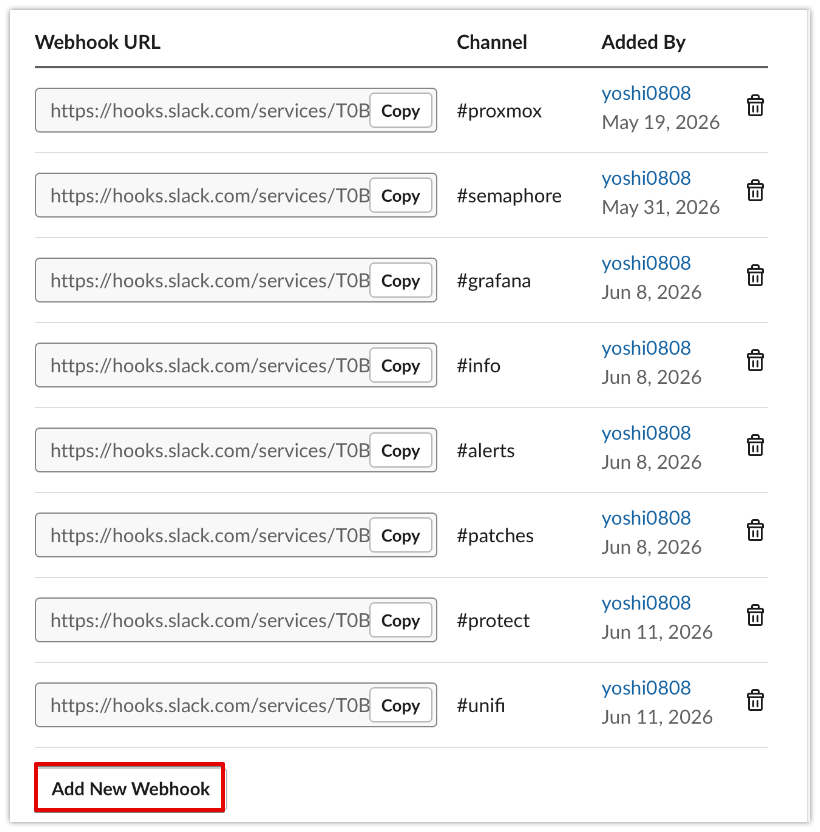Open yoshi0808 link in the #unifi row
Viewport: 820px width, 832px height.
pyautogui.click(x=646, y=688)
